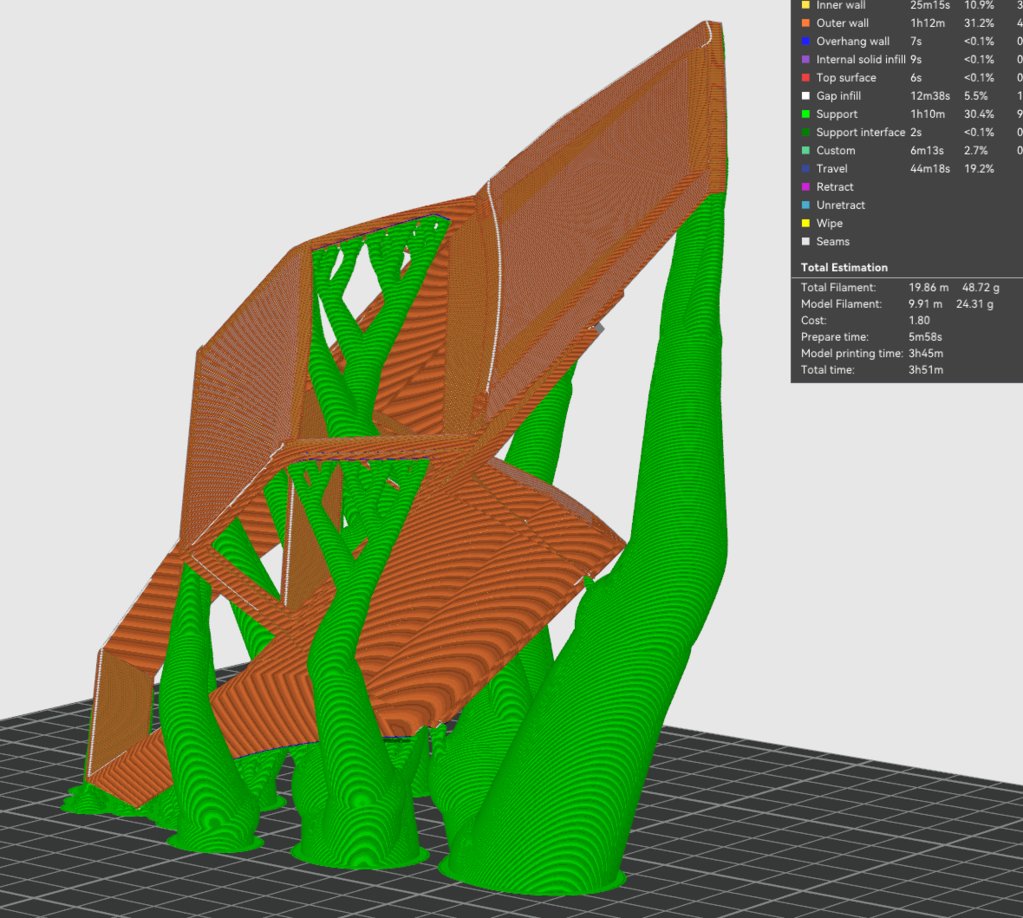The width and height of the screenshot is (1023, 918).
Task: Select Model printing time value "3h45m"
Action: [x=926, y=354]
